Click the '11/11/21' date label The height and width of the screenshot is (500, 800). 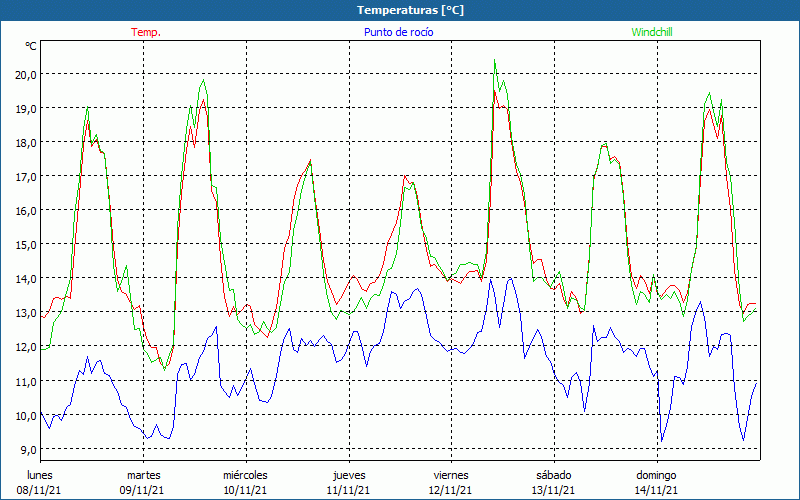(x=348, y=490)
